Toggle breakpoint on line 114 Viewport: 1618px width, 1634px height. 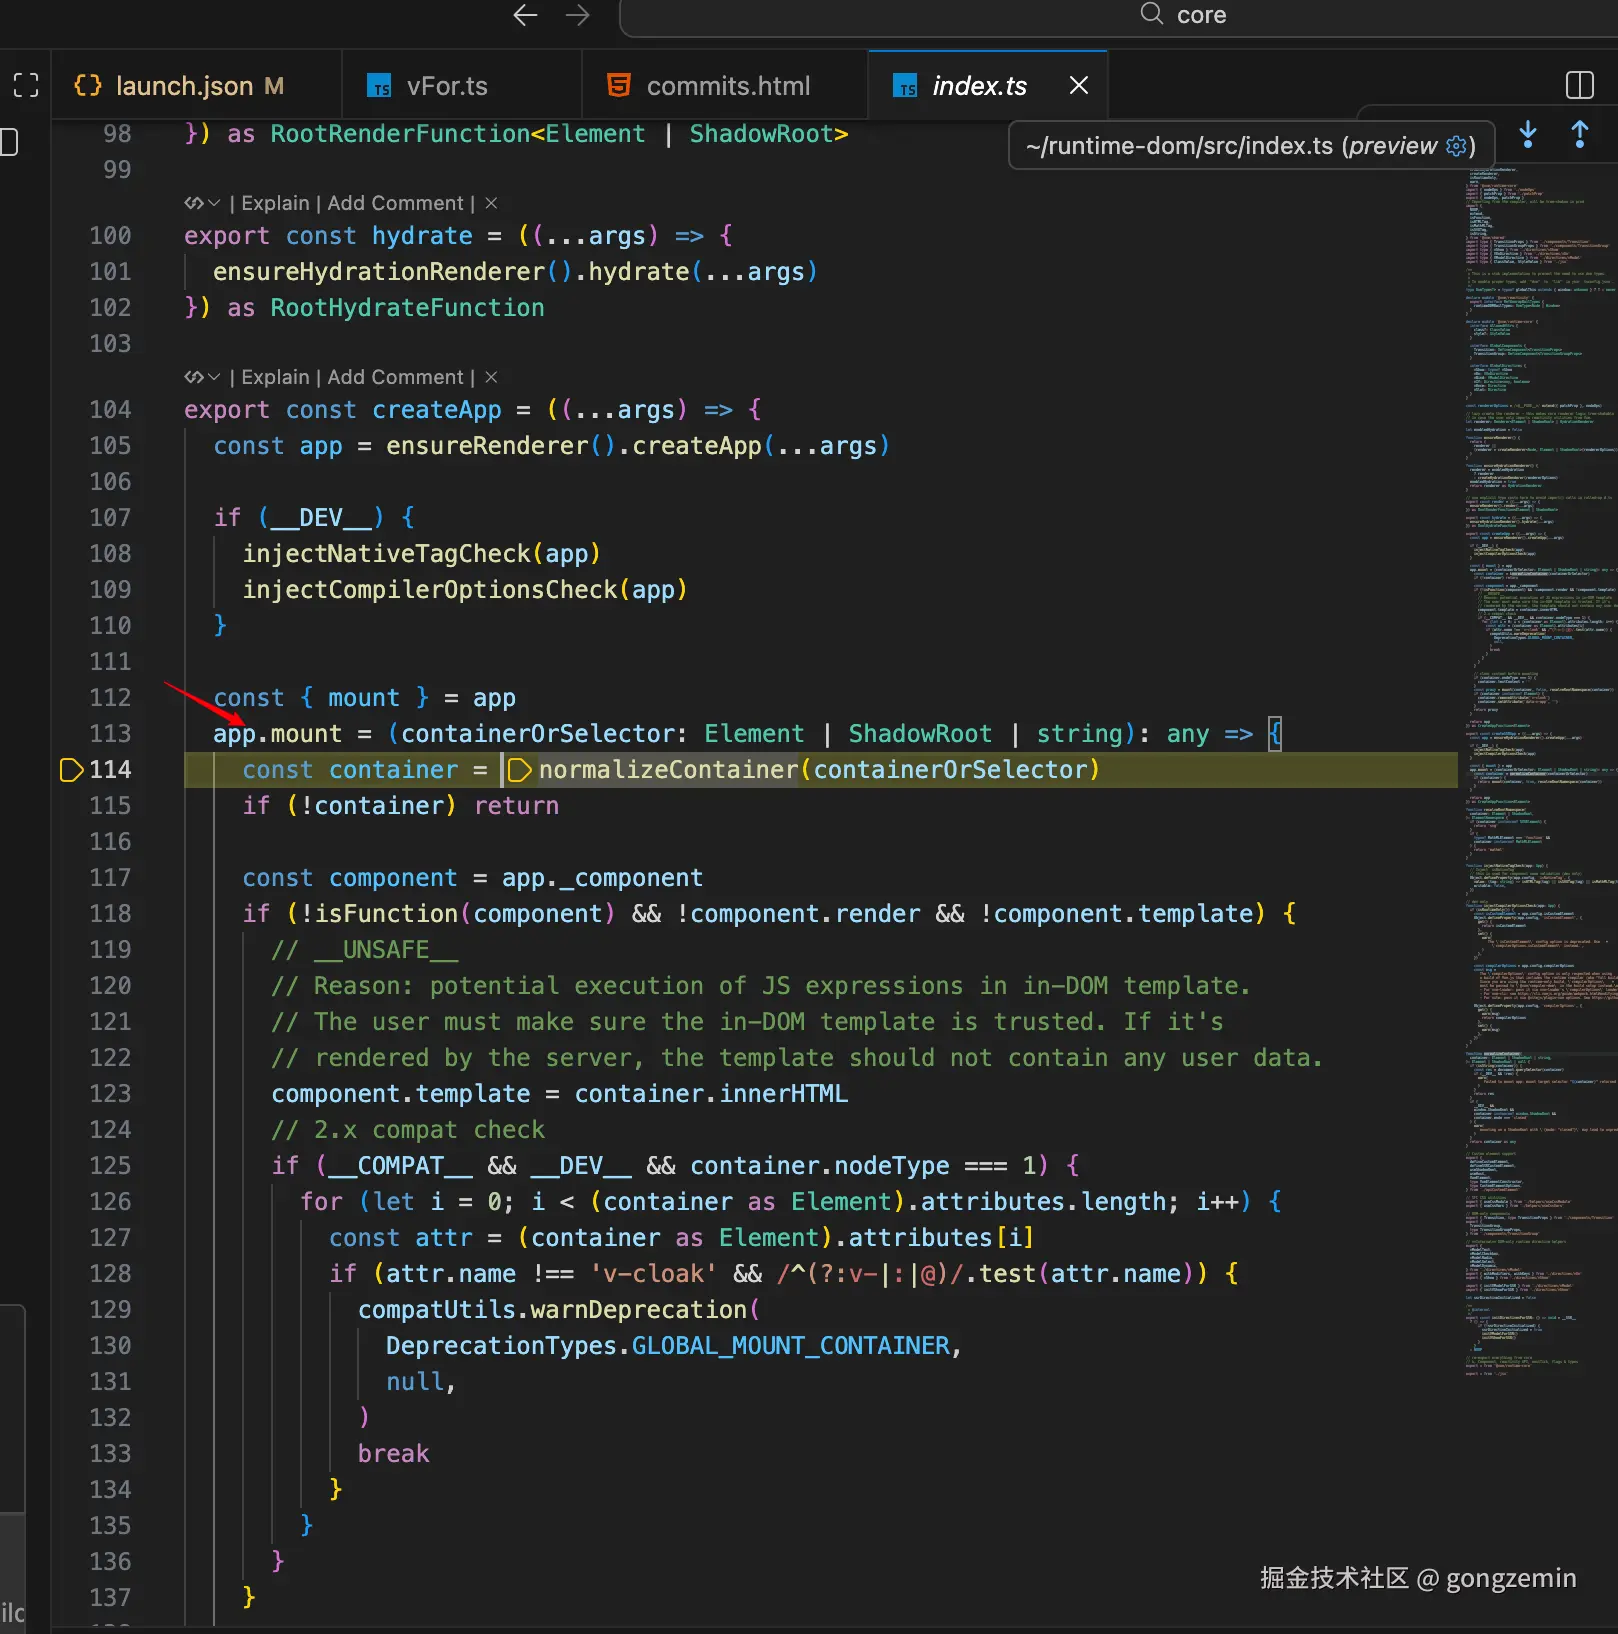click(x=71, y=770)
